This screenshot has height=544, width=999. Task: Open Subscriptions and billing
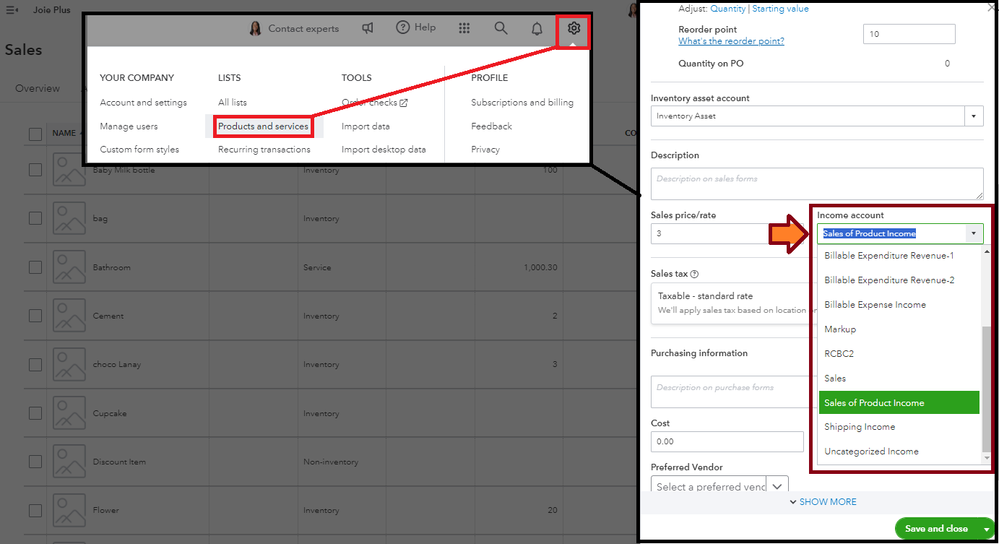click(522, 103)
